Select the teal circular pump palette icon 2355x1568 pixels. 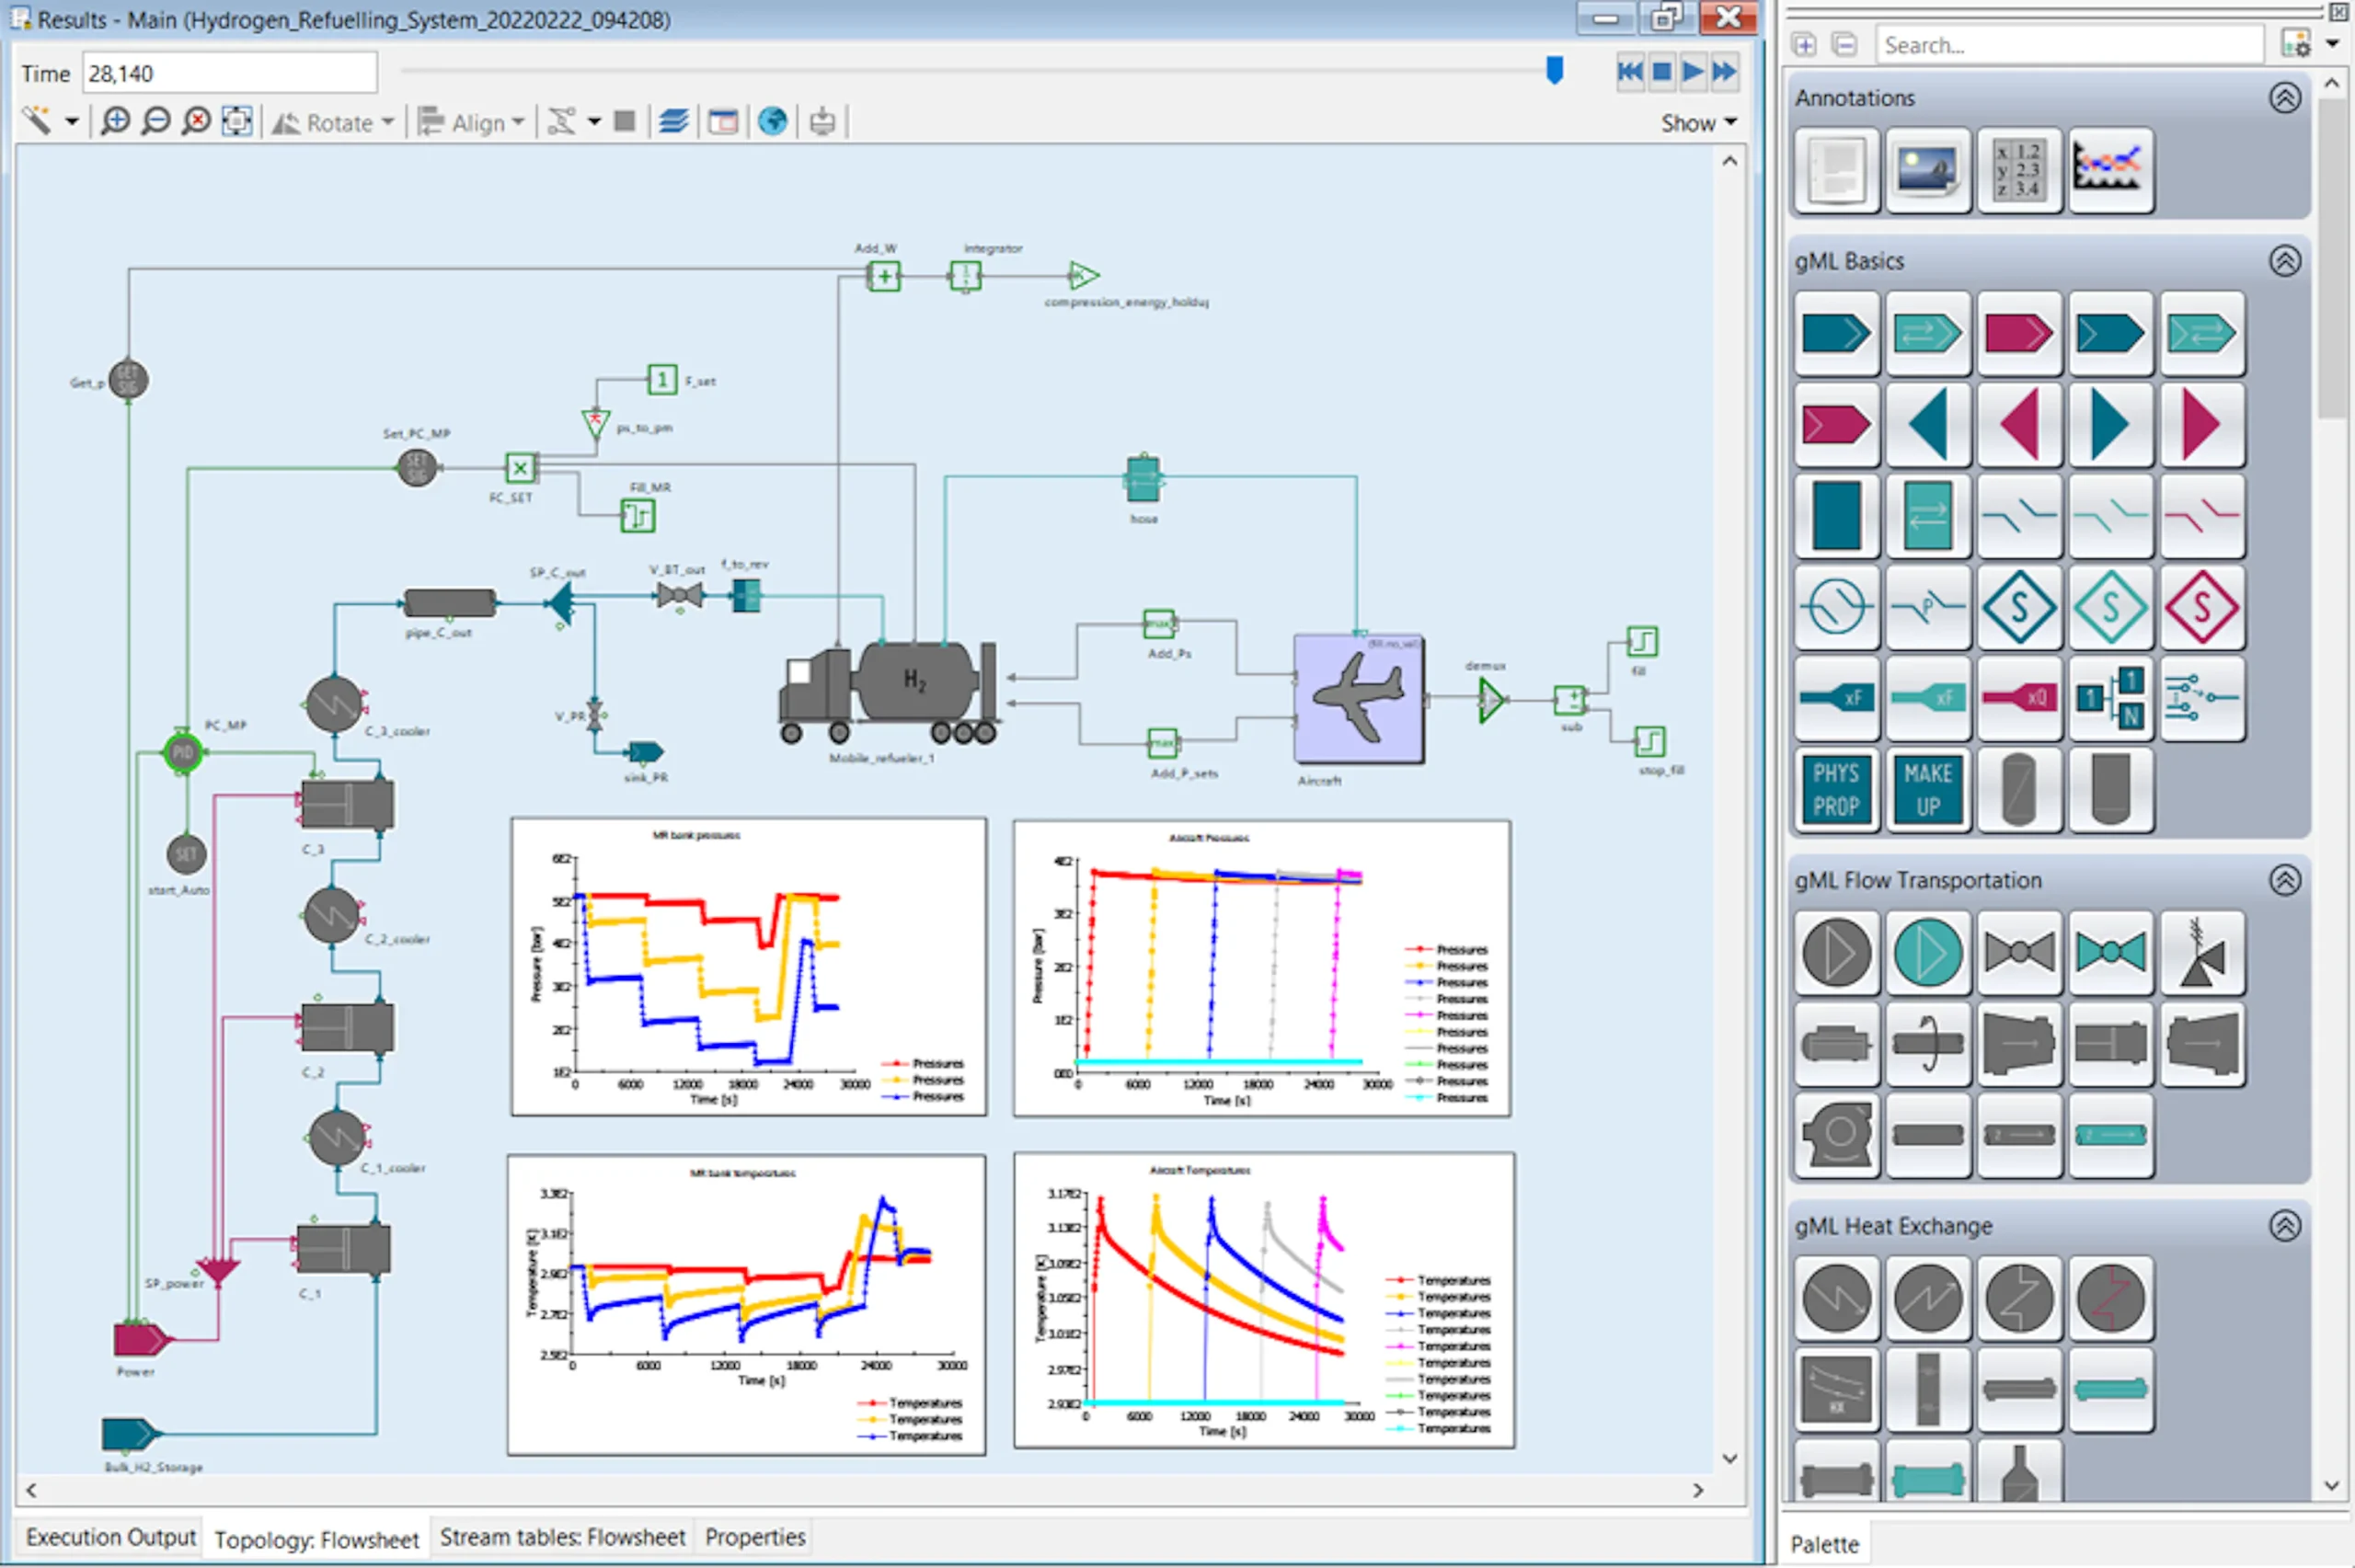pos(1928,952)
